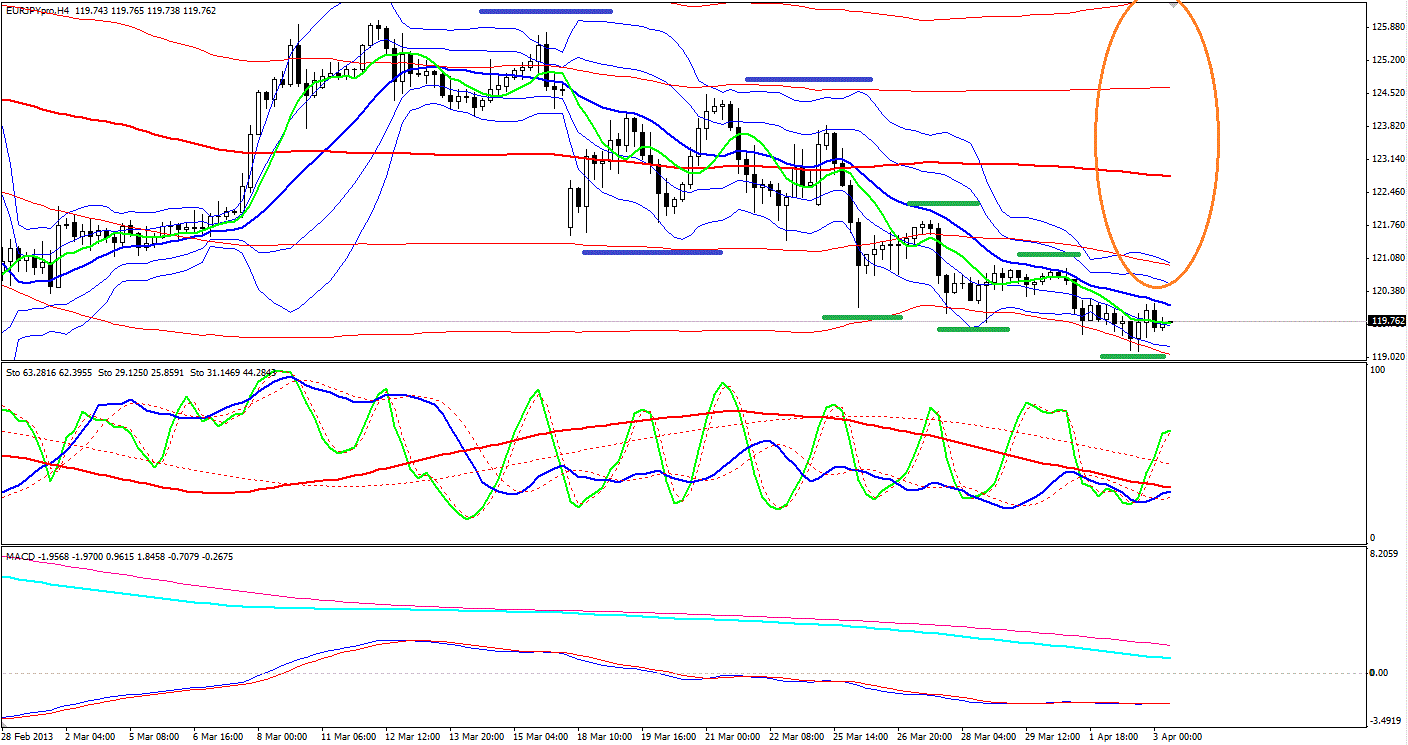This screenshot has height=745, width=1408.
Task: Click the 15 Mar 04:00 time label
Action: [x=540, y=737]
